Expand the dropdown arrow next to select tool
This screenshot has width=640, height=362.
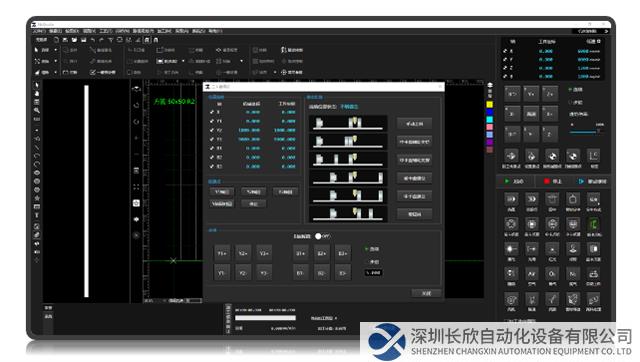(x=56, y=50)
